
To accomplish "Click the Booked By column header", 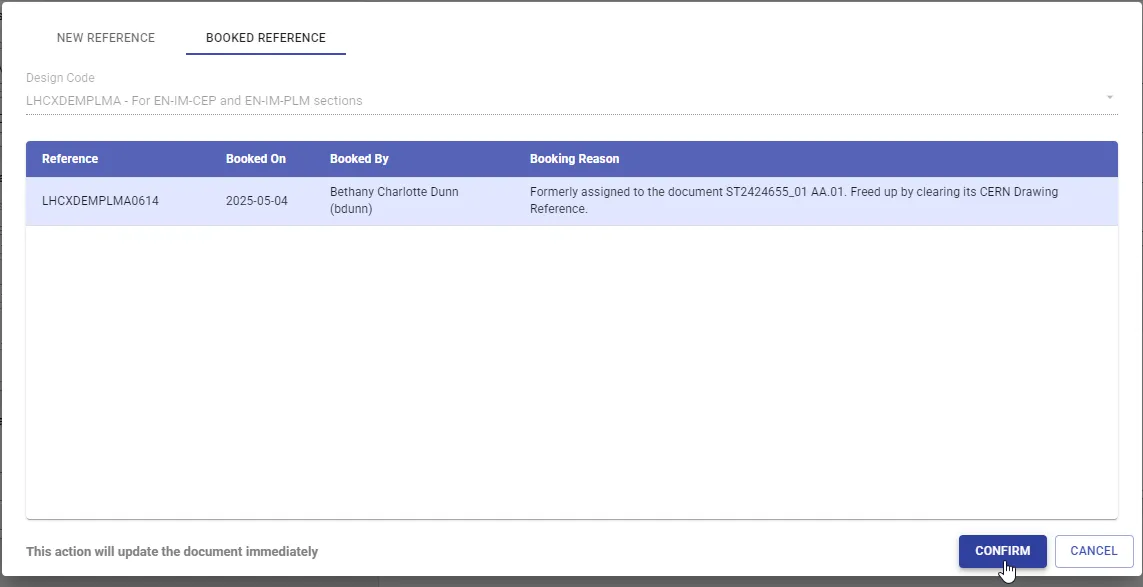I will pyautogui.click(x=359, y=159).
